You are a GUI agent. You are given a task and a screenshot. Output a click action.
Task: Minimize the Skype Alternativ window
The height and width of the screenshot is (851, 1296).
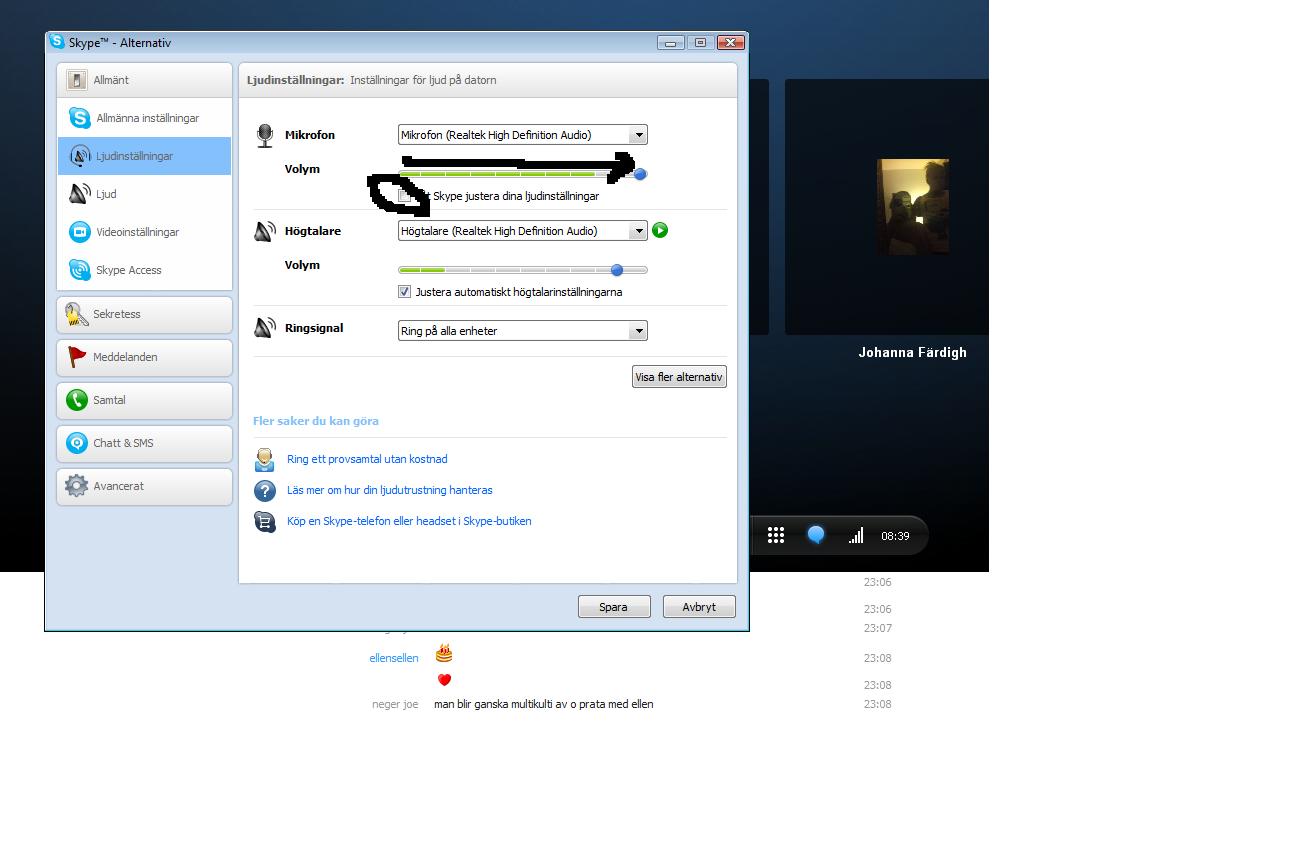click(670, 42)
